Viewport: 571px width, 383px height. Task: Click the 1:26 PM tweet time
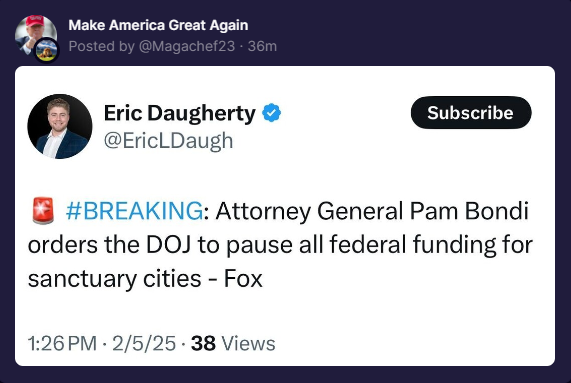pyautogui.click(x=62, y=343)
